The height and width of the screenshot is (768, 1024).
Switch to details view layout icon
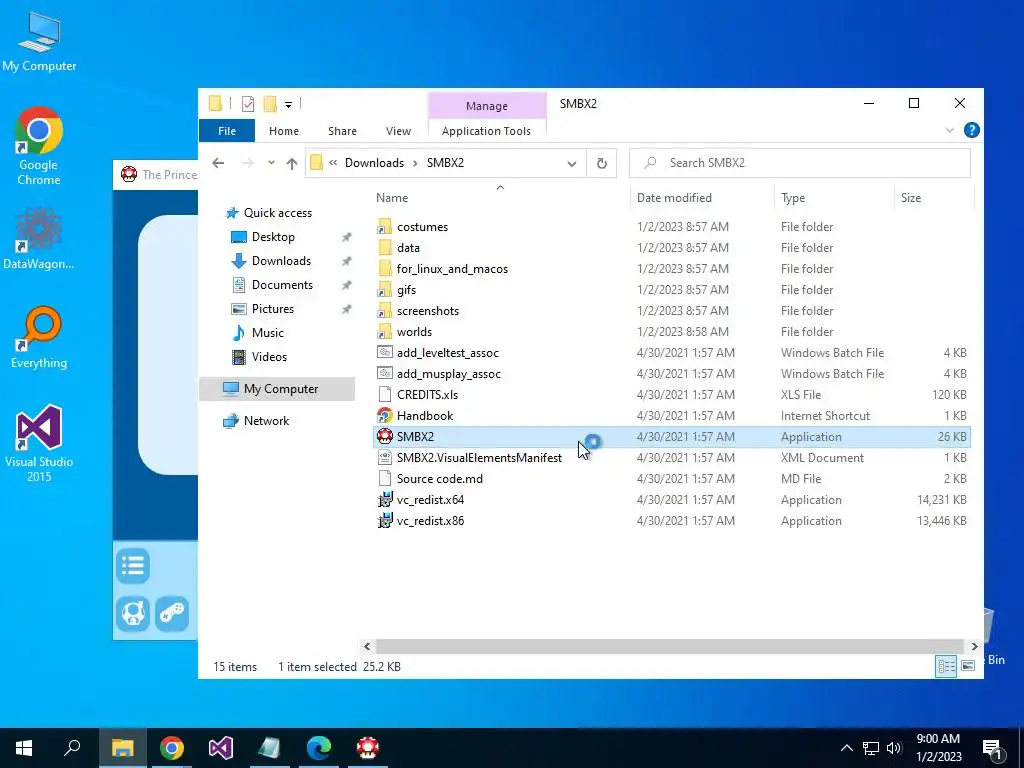pyautogui.click(x=946, y=666)
